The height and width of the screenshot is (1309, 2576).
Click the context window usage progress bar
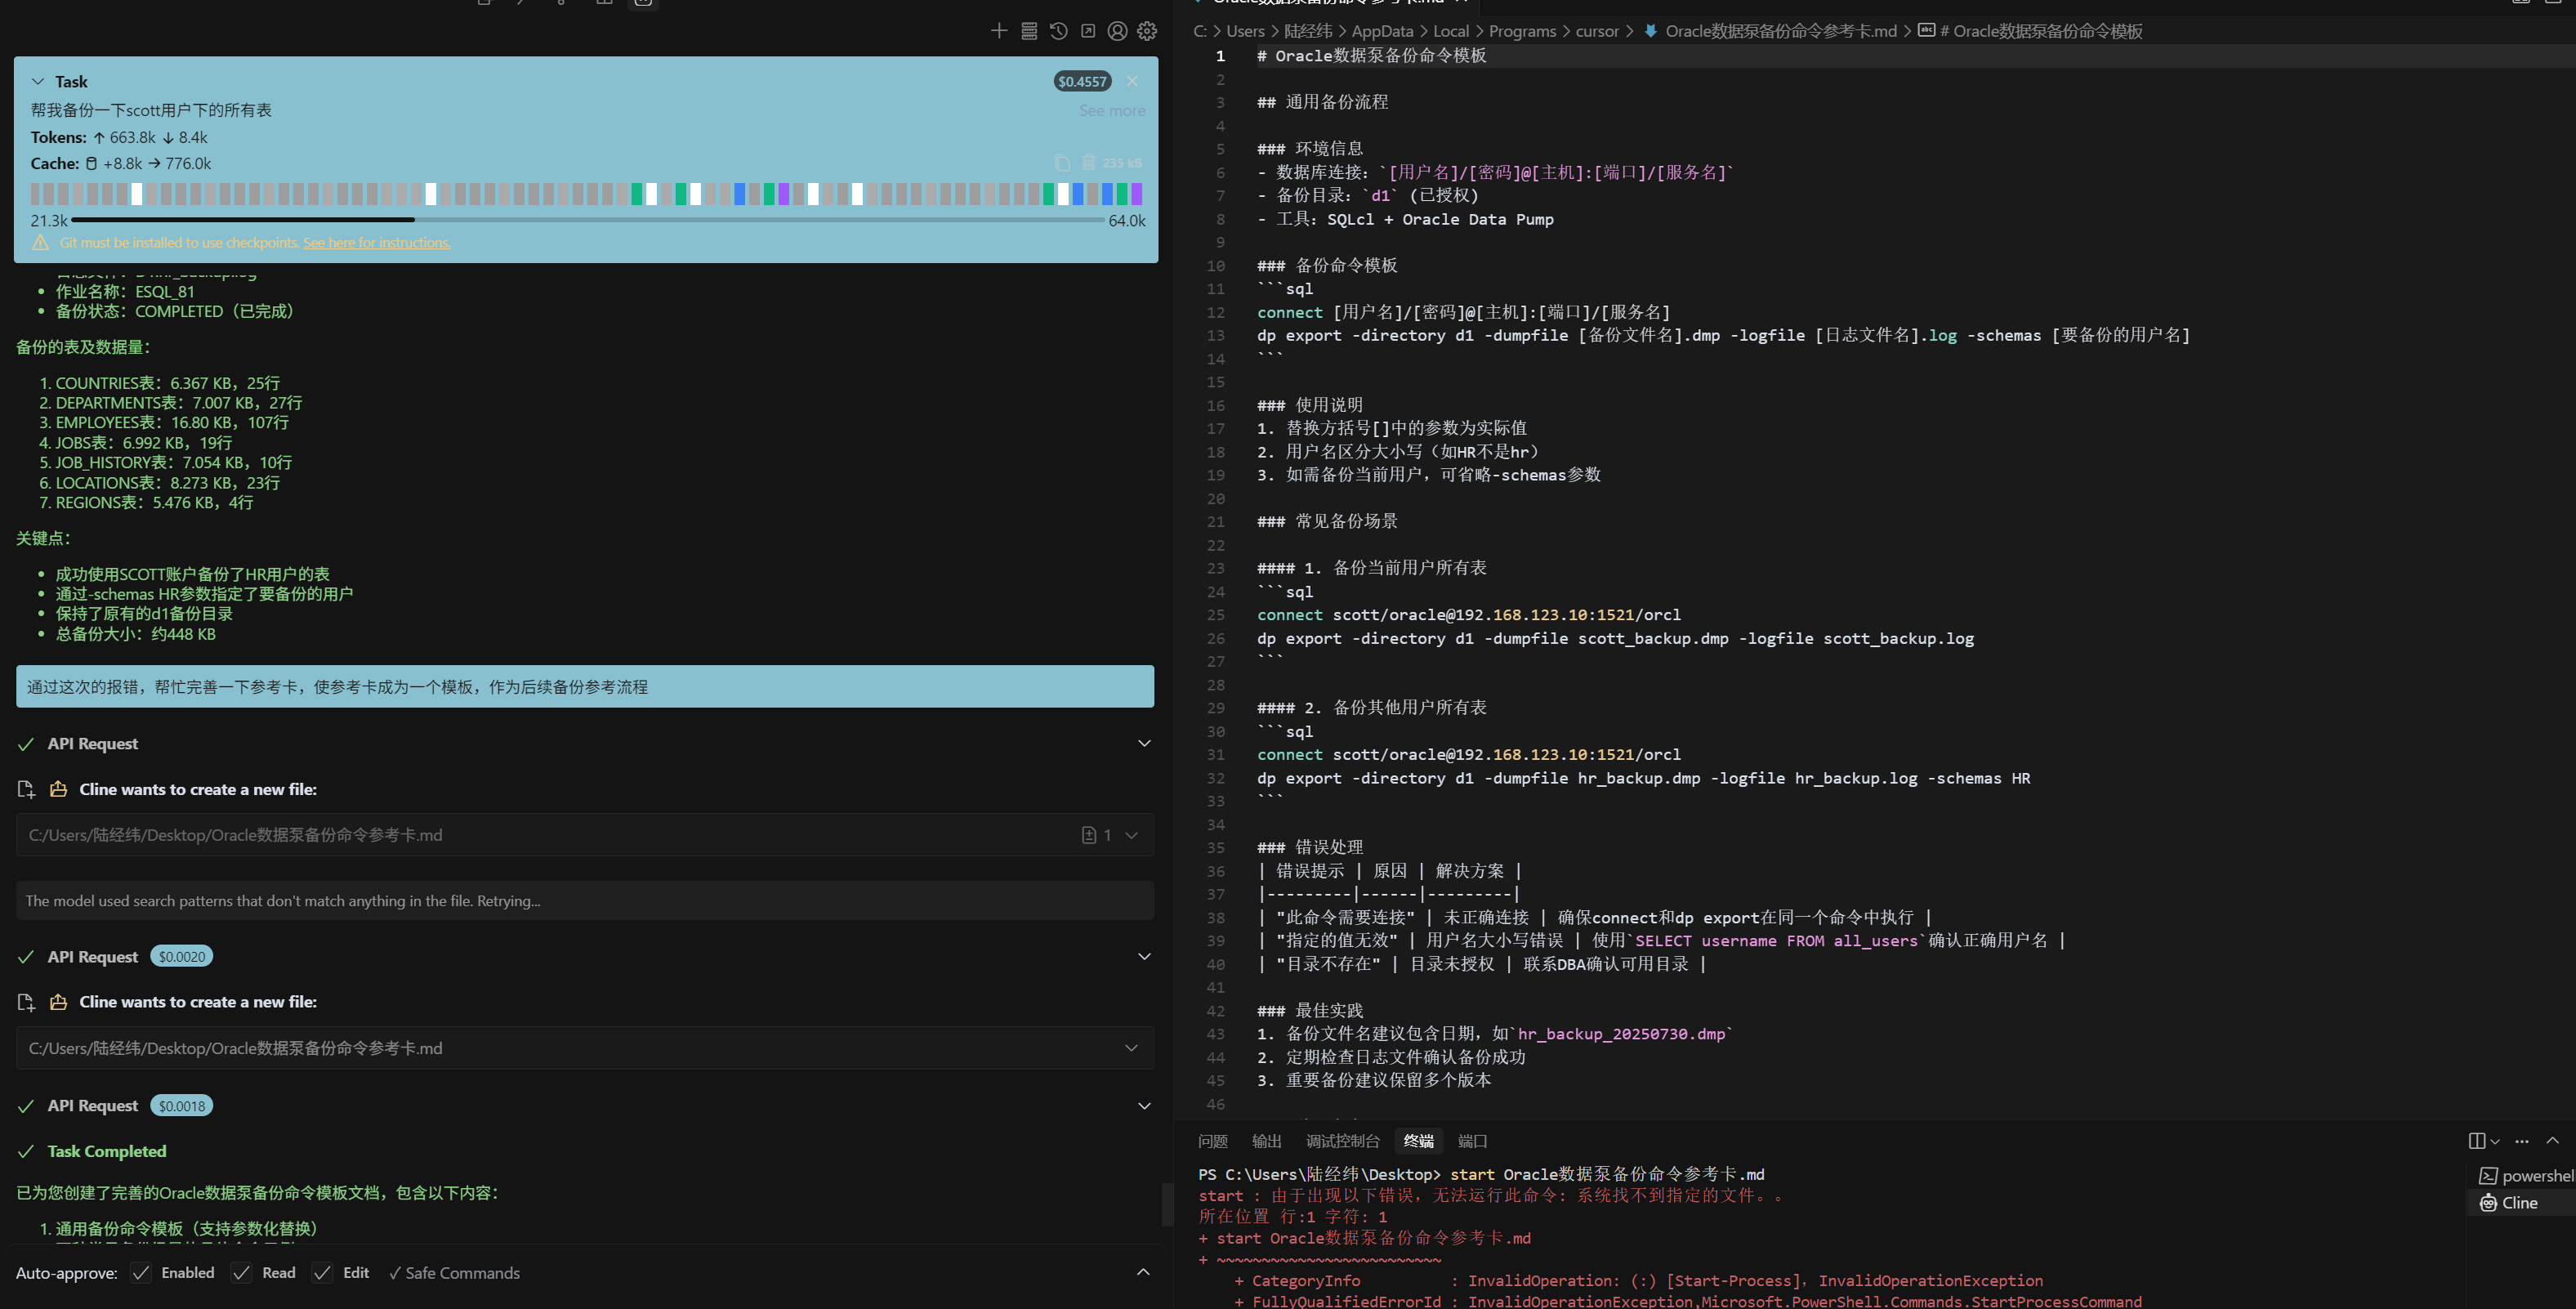[x=588, y=219]
